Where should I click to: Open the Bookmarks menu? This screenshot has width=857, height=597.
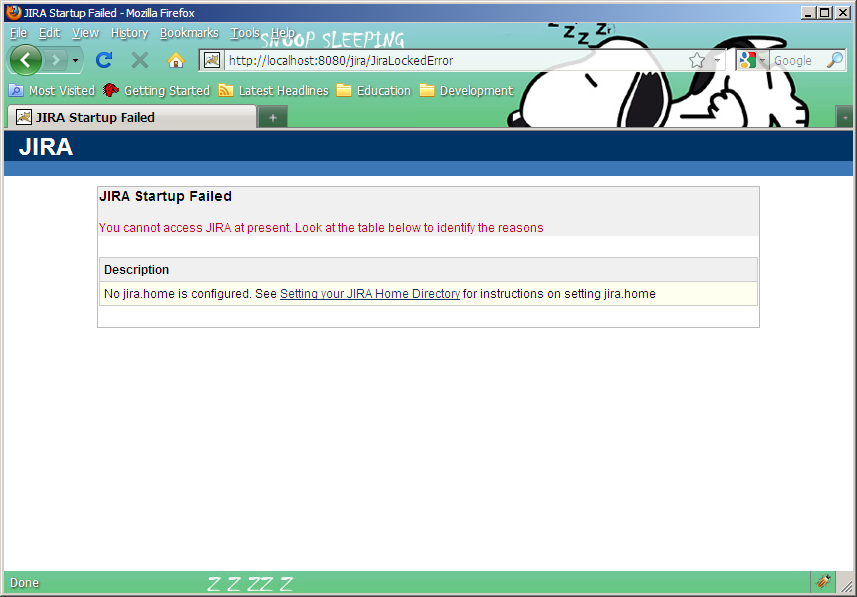click(189, 33)
